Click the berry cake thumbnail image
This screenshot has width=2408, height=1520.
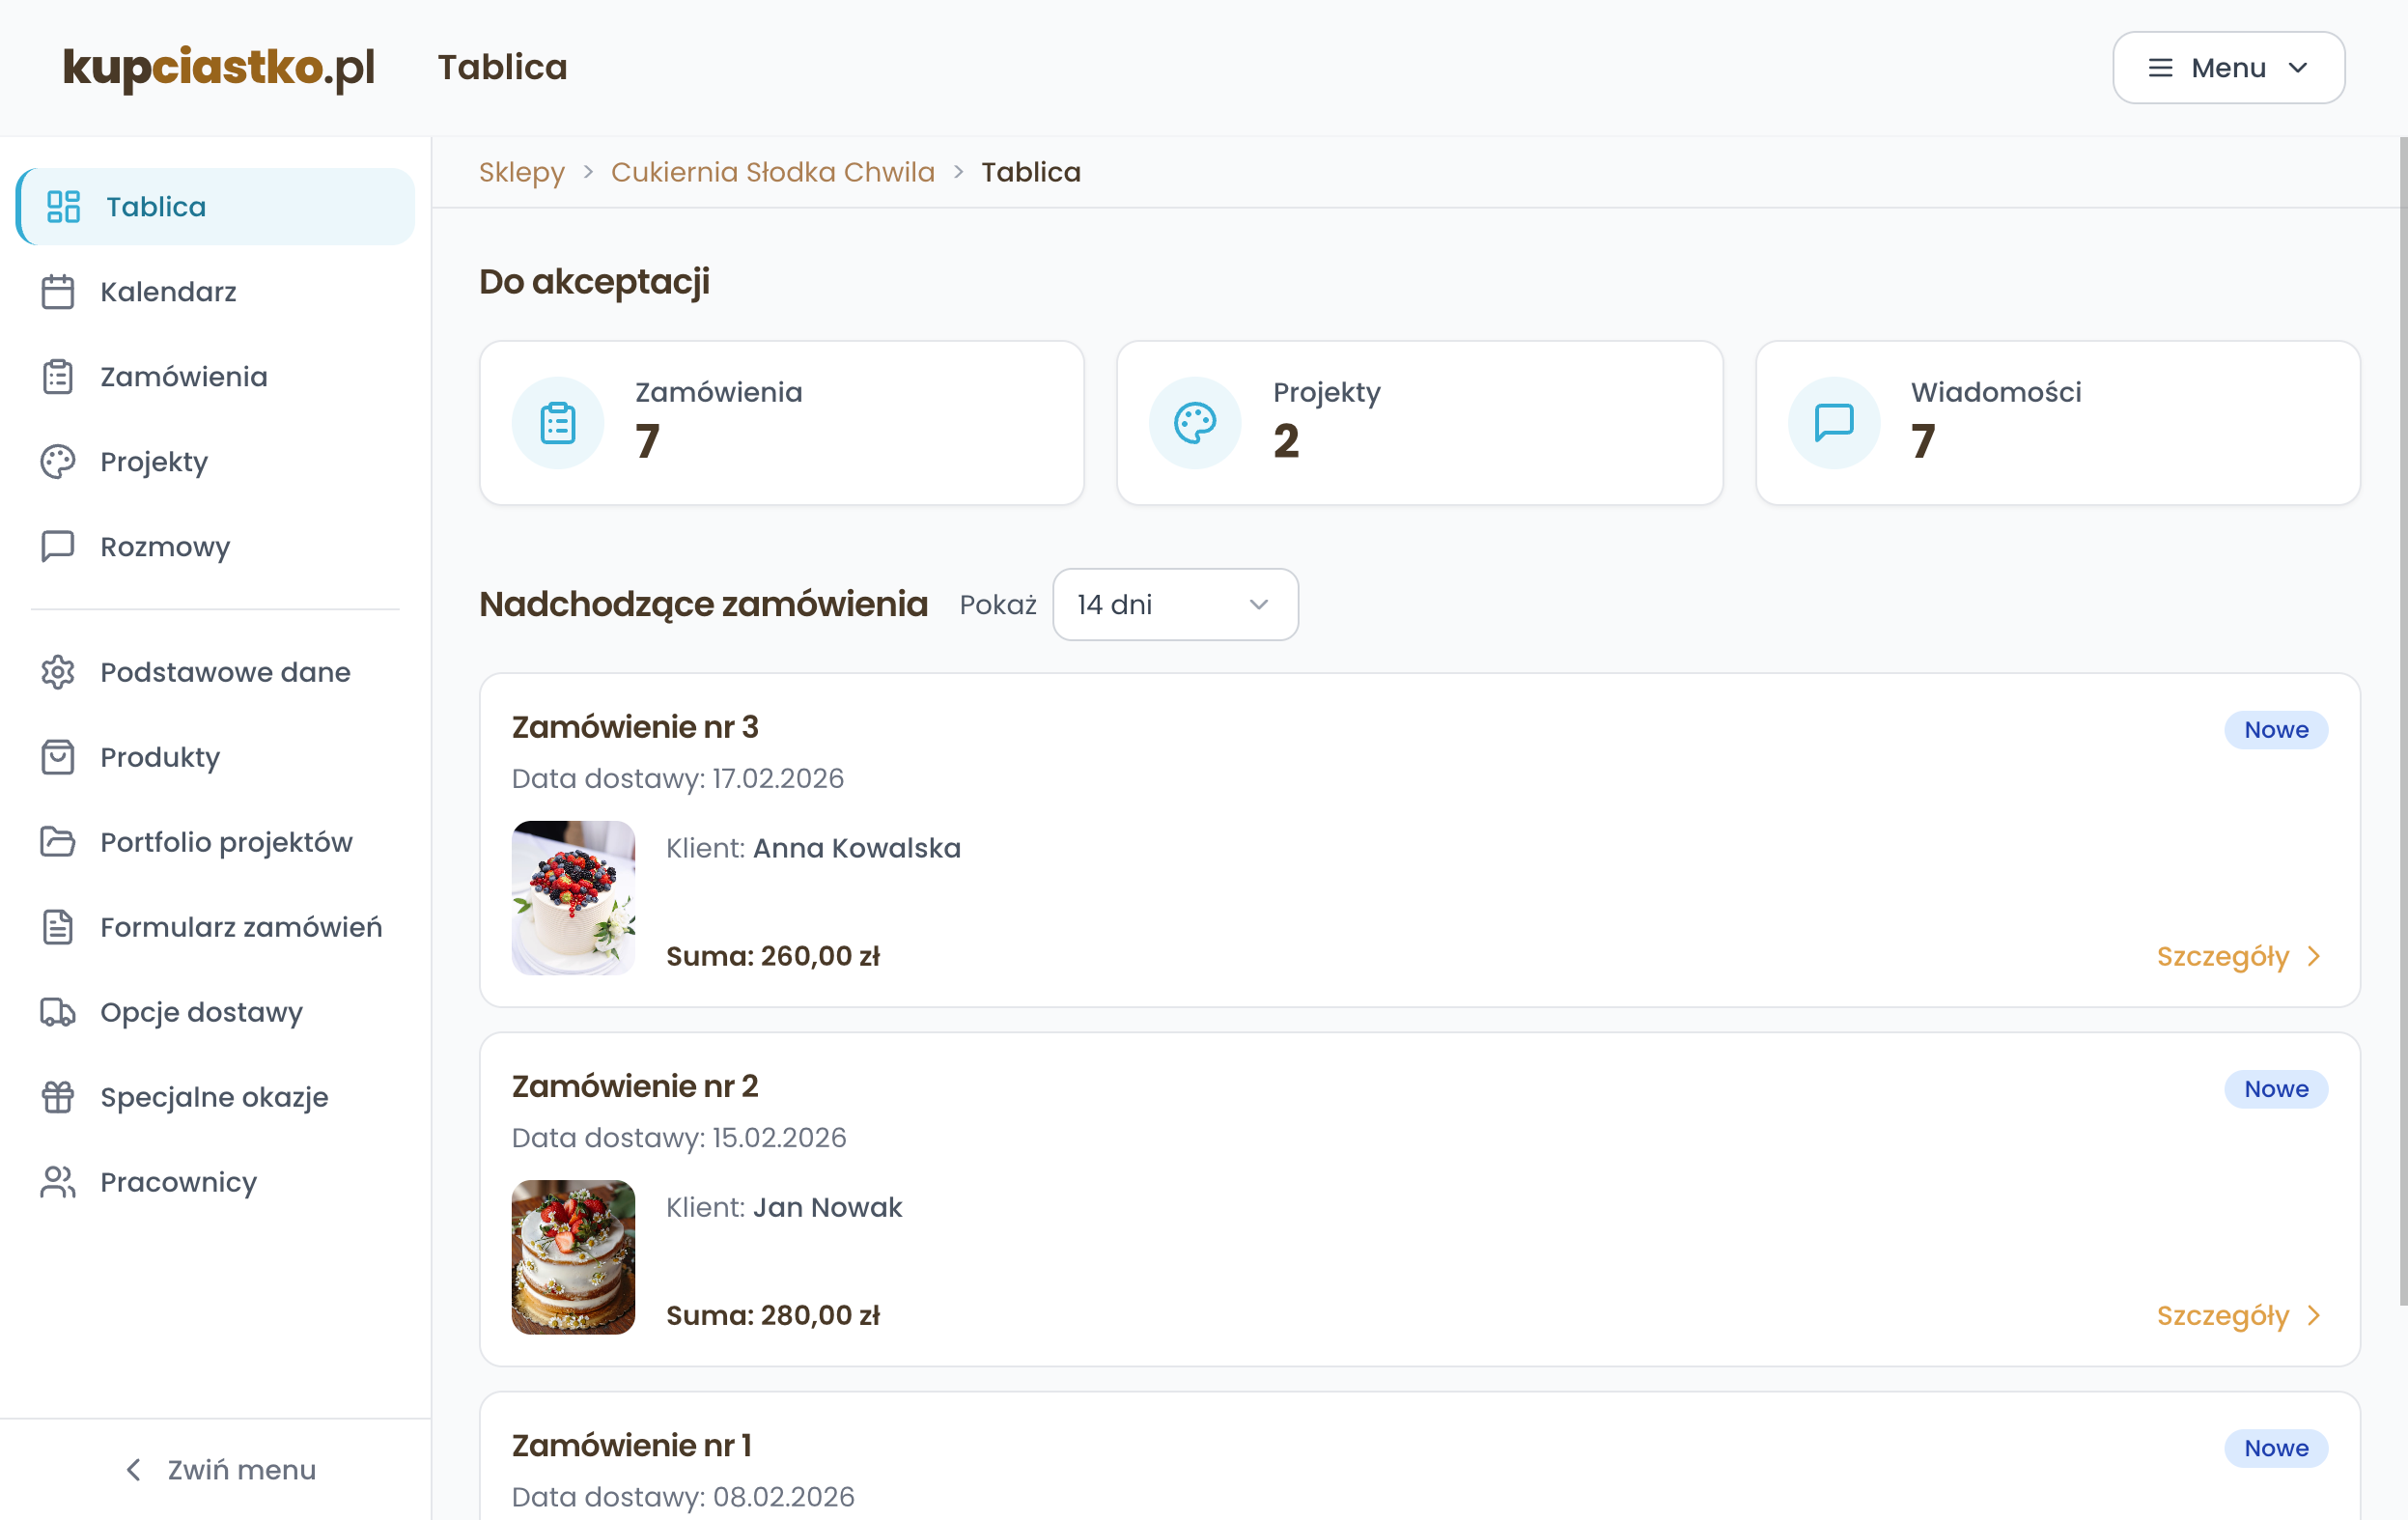[x=573, y=897]
